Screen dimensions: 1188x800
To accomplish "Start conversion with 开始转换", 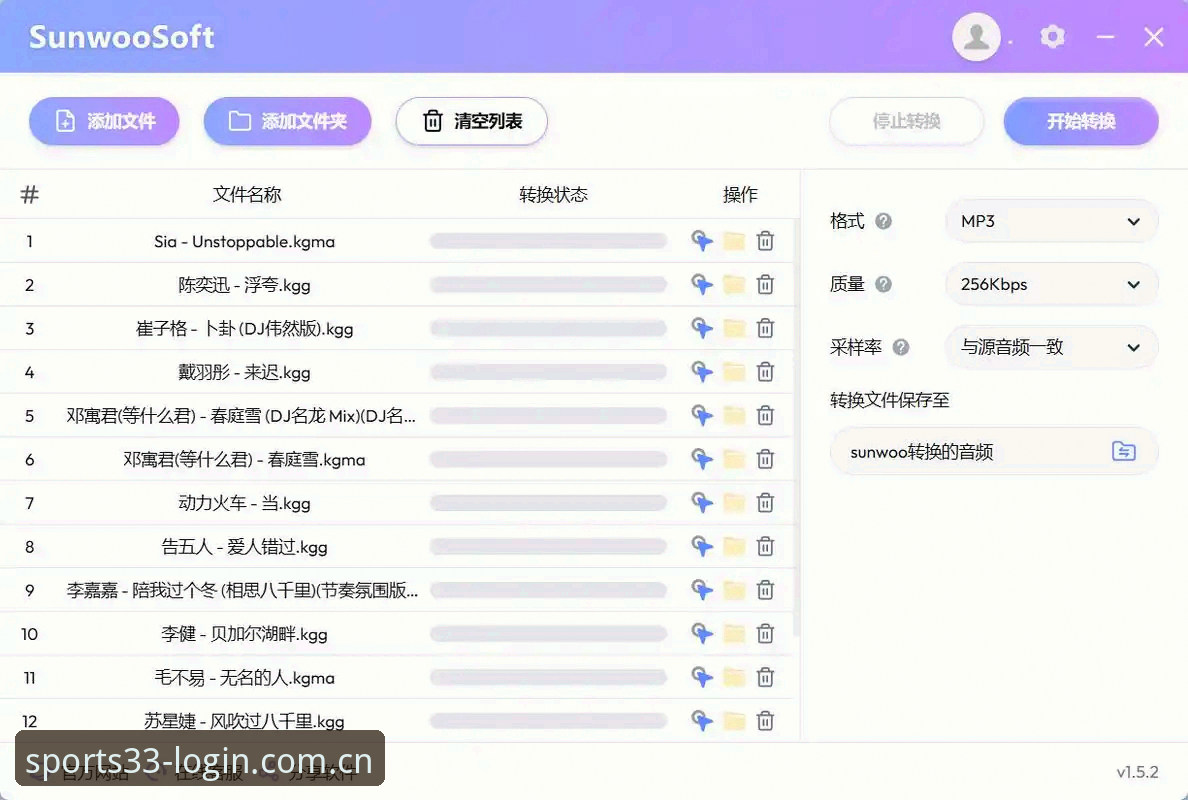I will (x=1081, y=121).
